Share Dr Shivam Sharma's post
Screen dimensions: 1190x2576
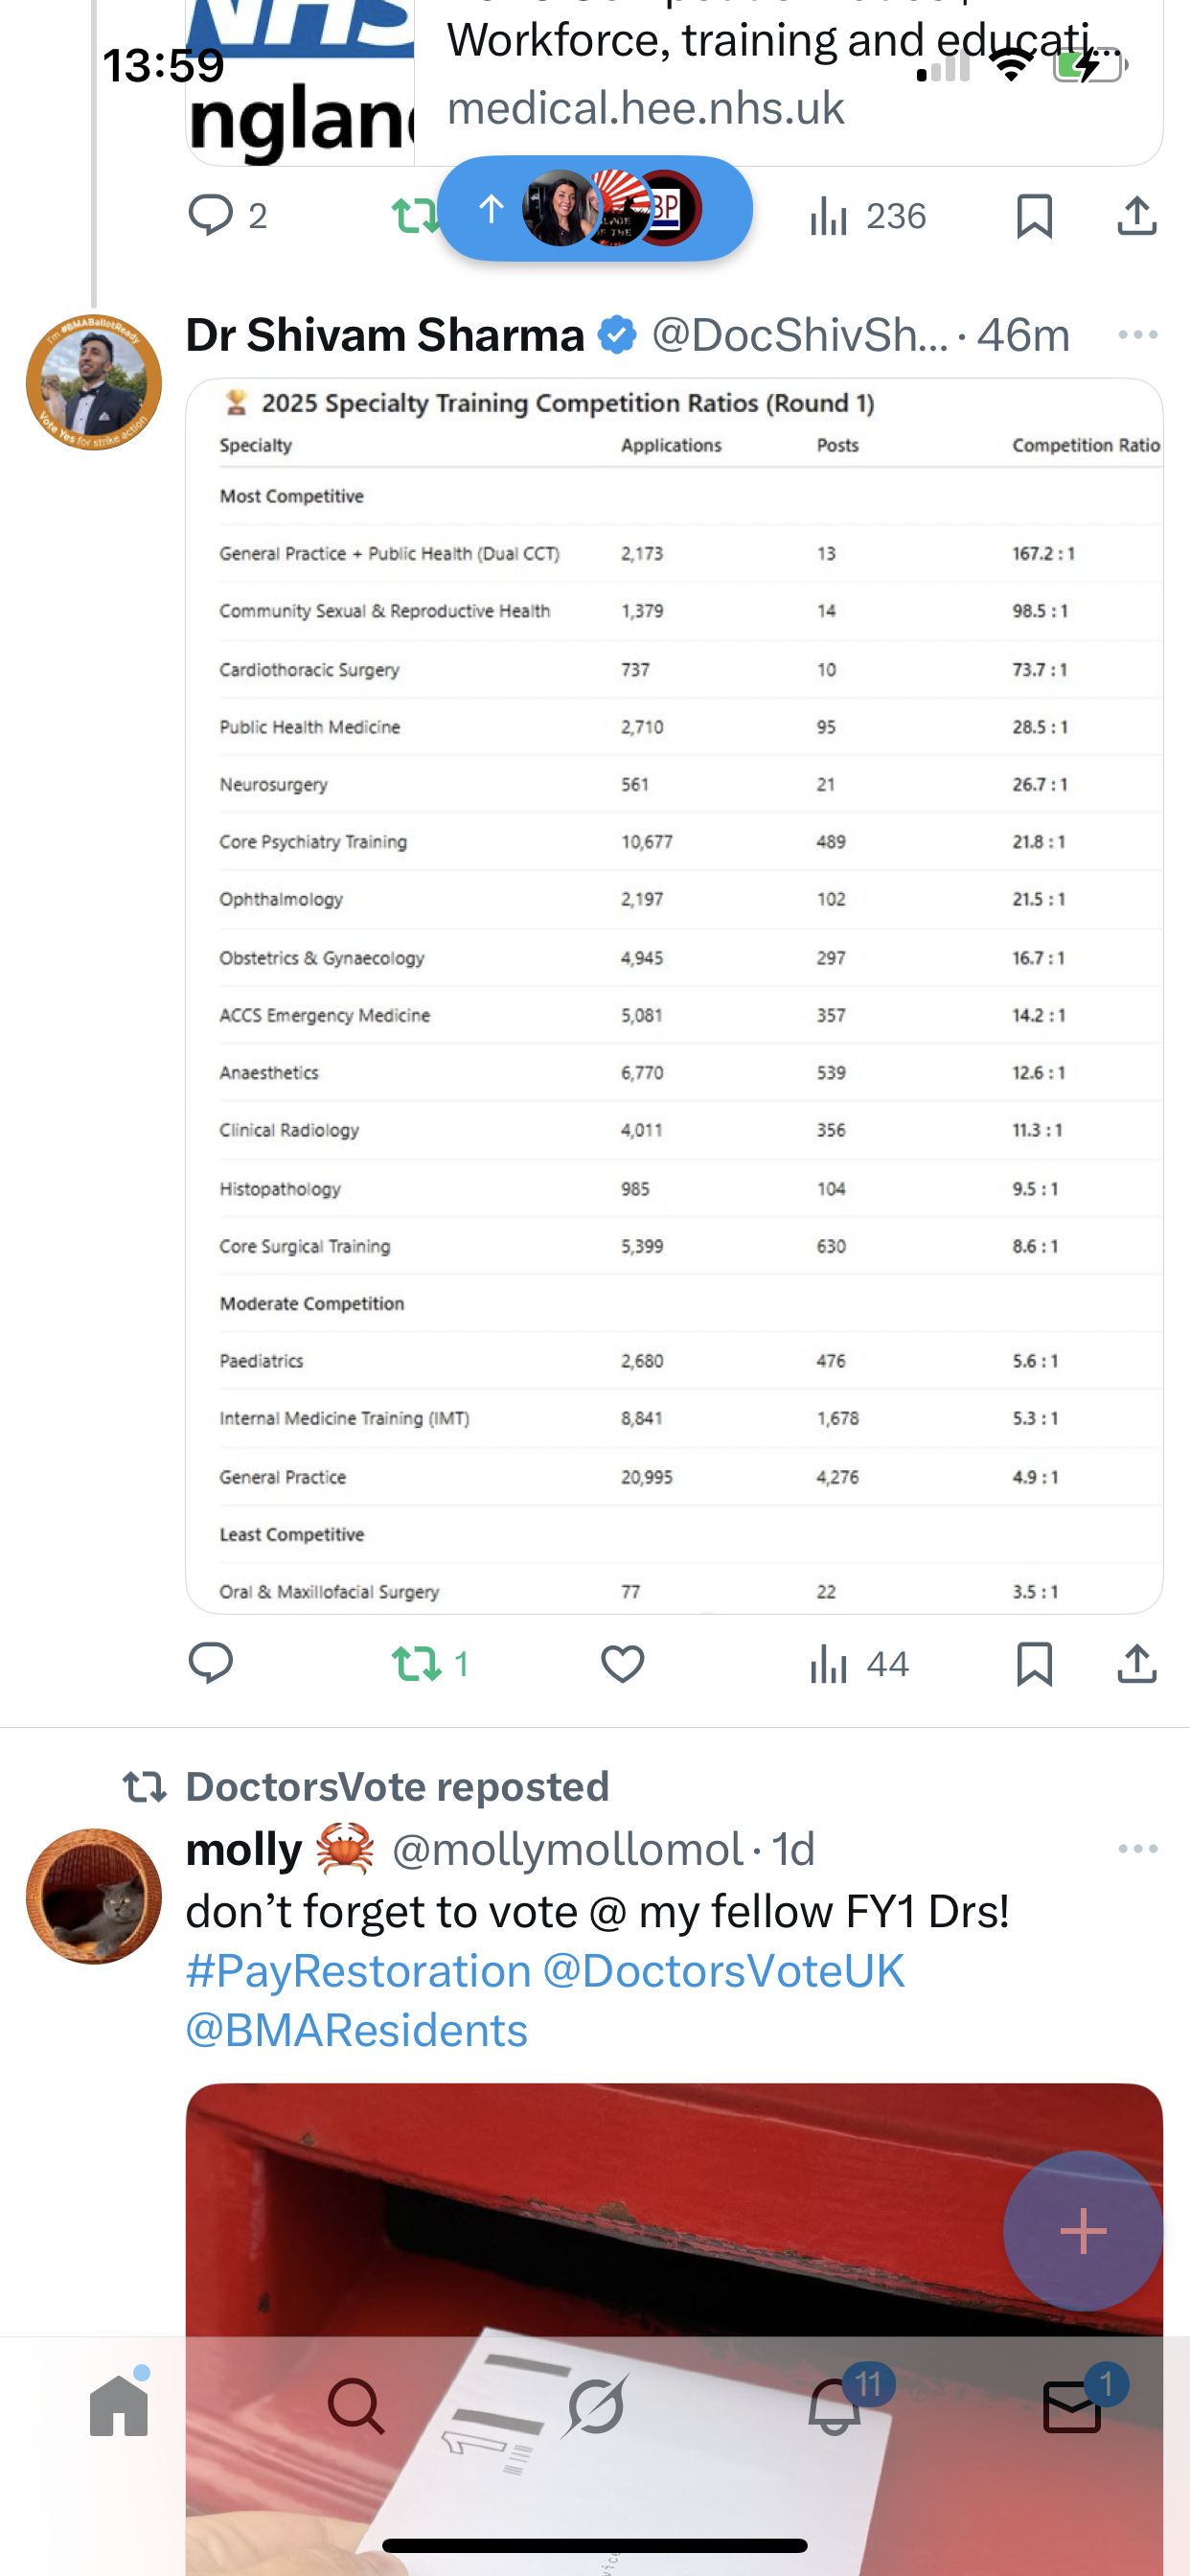[x=1137, y=1663]
